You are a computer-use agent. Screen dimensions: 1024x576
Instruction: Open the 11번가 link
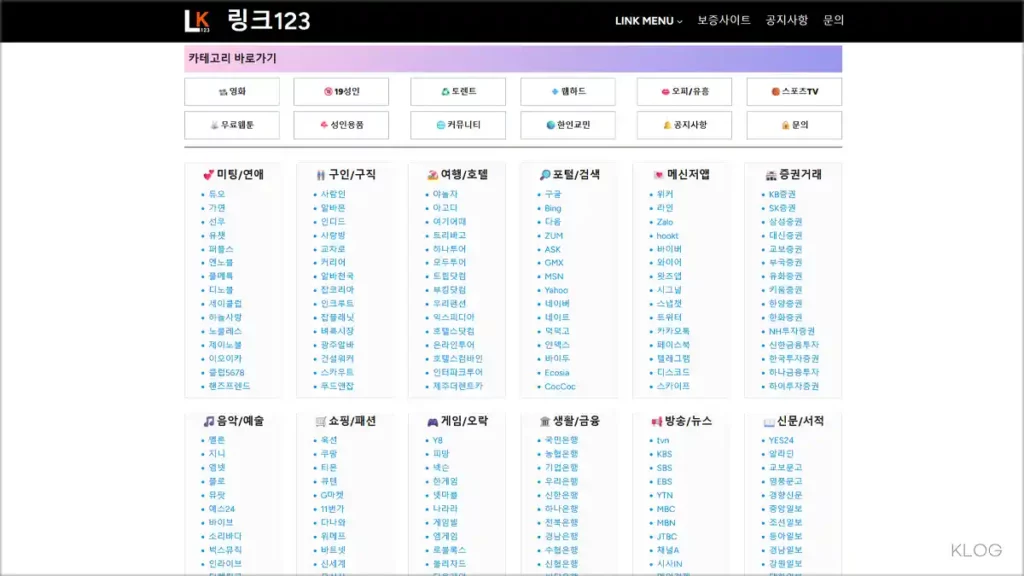332,509
